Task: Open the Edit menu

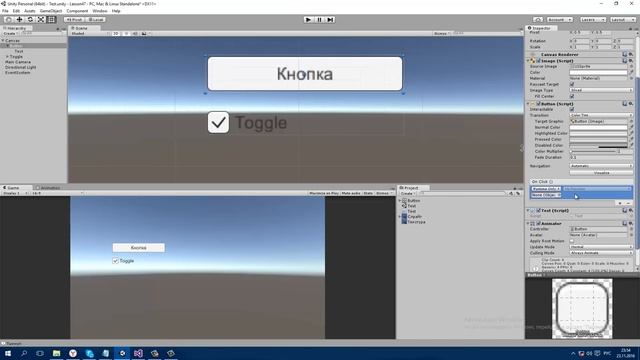Action: pyautogui.click(x=16, y=11)
